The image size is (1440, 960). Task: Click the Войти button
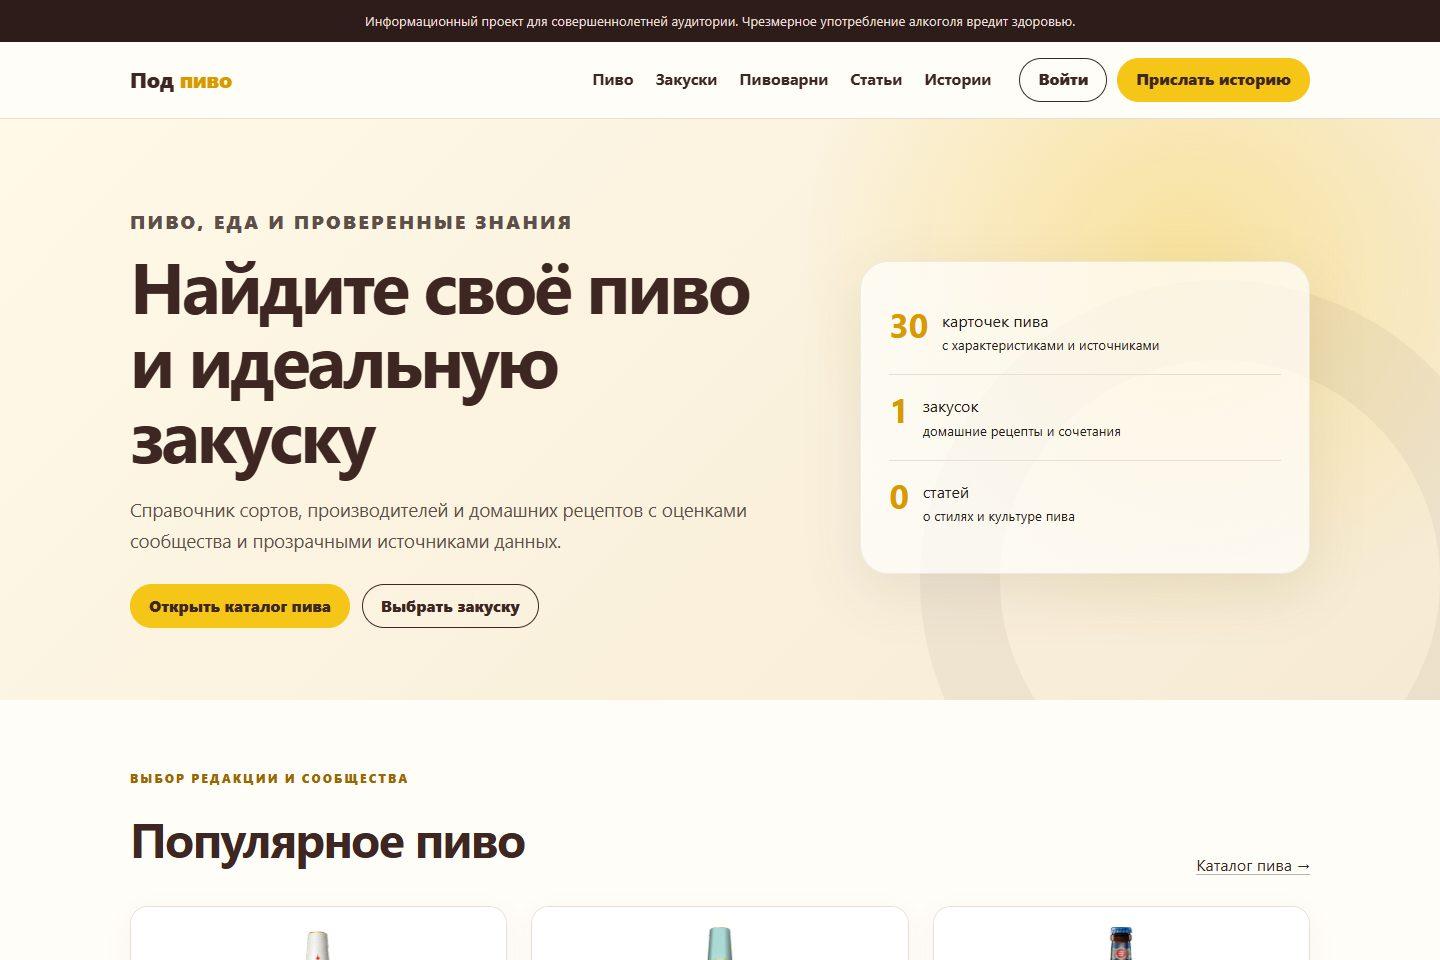pos(1062,80)
